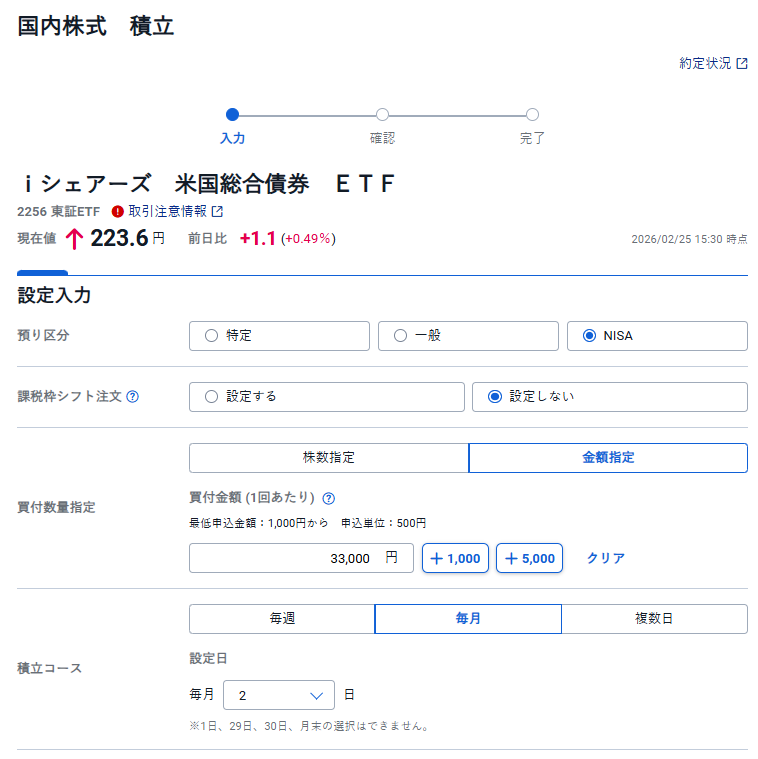
Task: Click the purchase amount field showing 33,000
Action: pyautogui.click(x=301, y=558)
